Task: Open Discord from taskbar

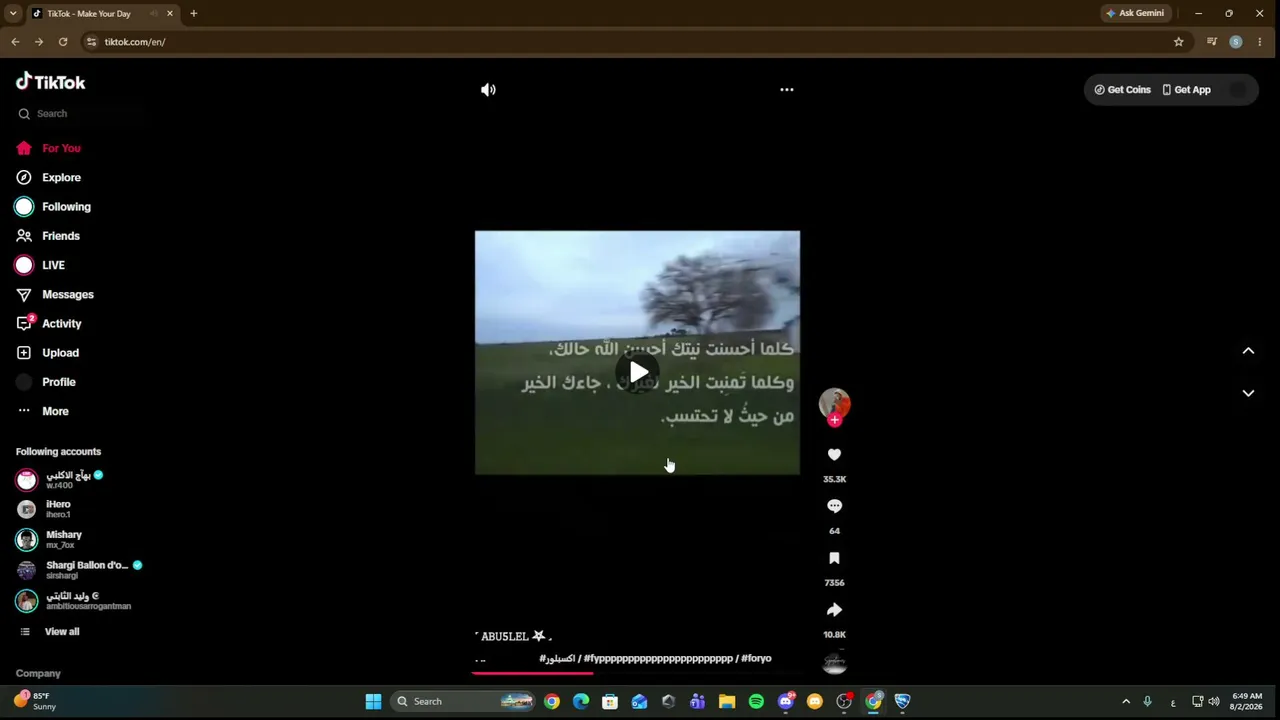Action: [x=786, y=702]
